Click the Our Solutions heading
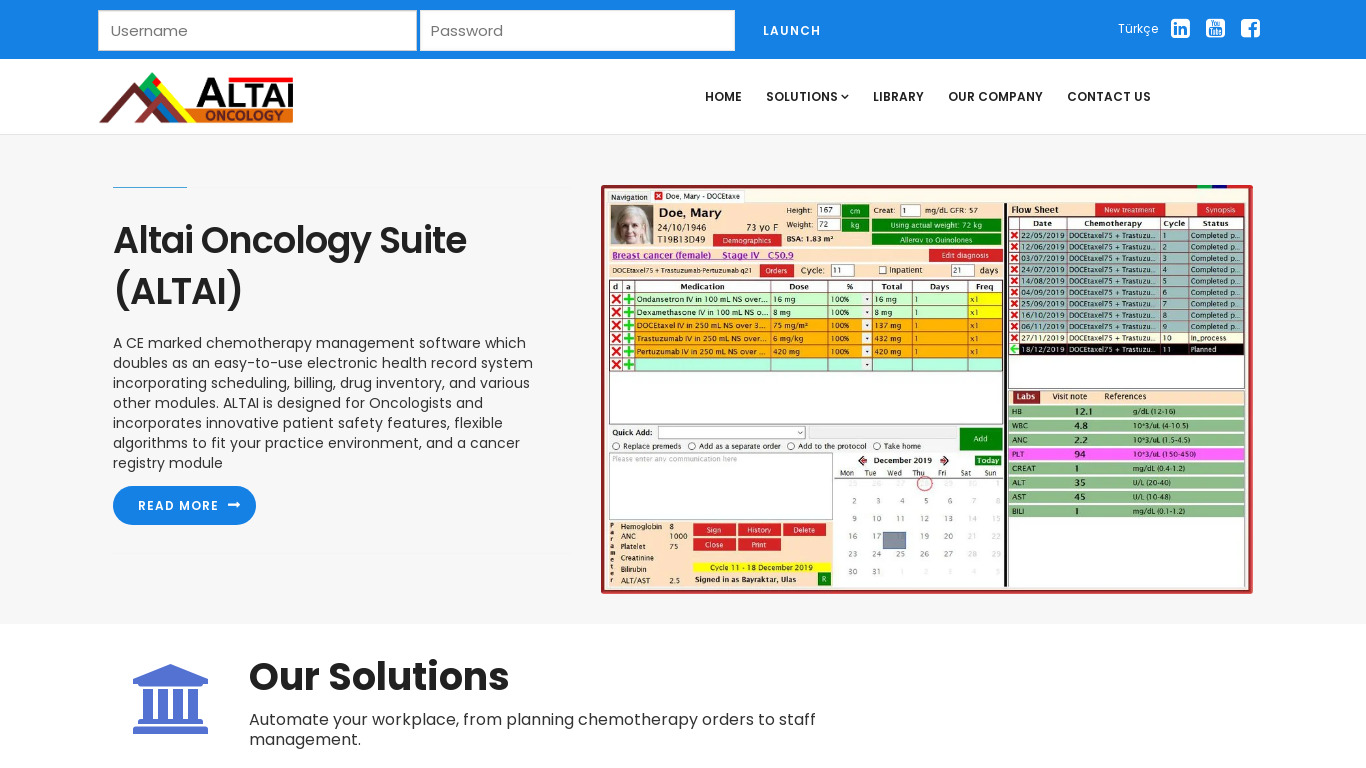Screen dimensions: 1366x768 379,677
